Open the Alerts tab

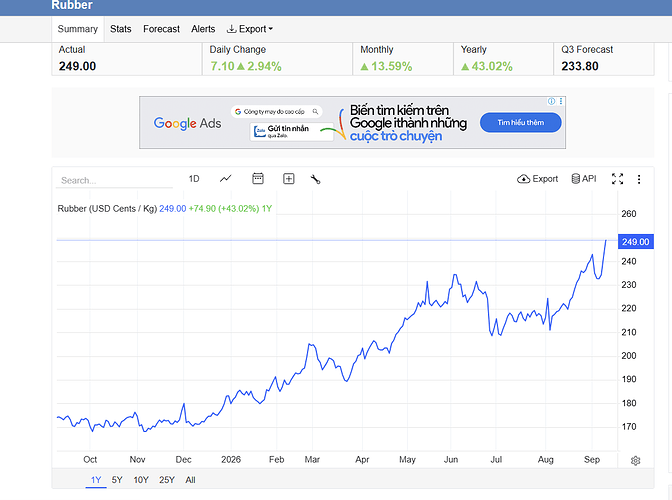pos(203,29)
